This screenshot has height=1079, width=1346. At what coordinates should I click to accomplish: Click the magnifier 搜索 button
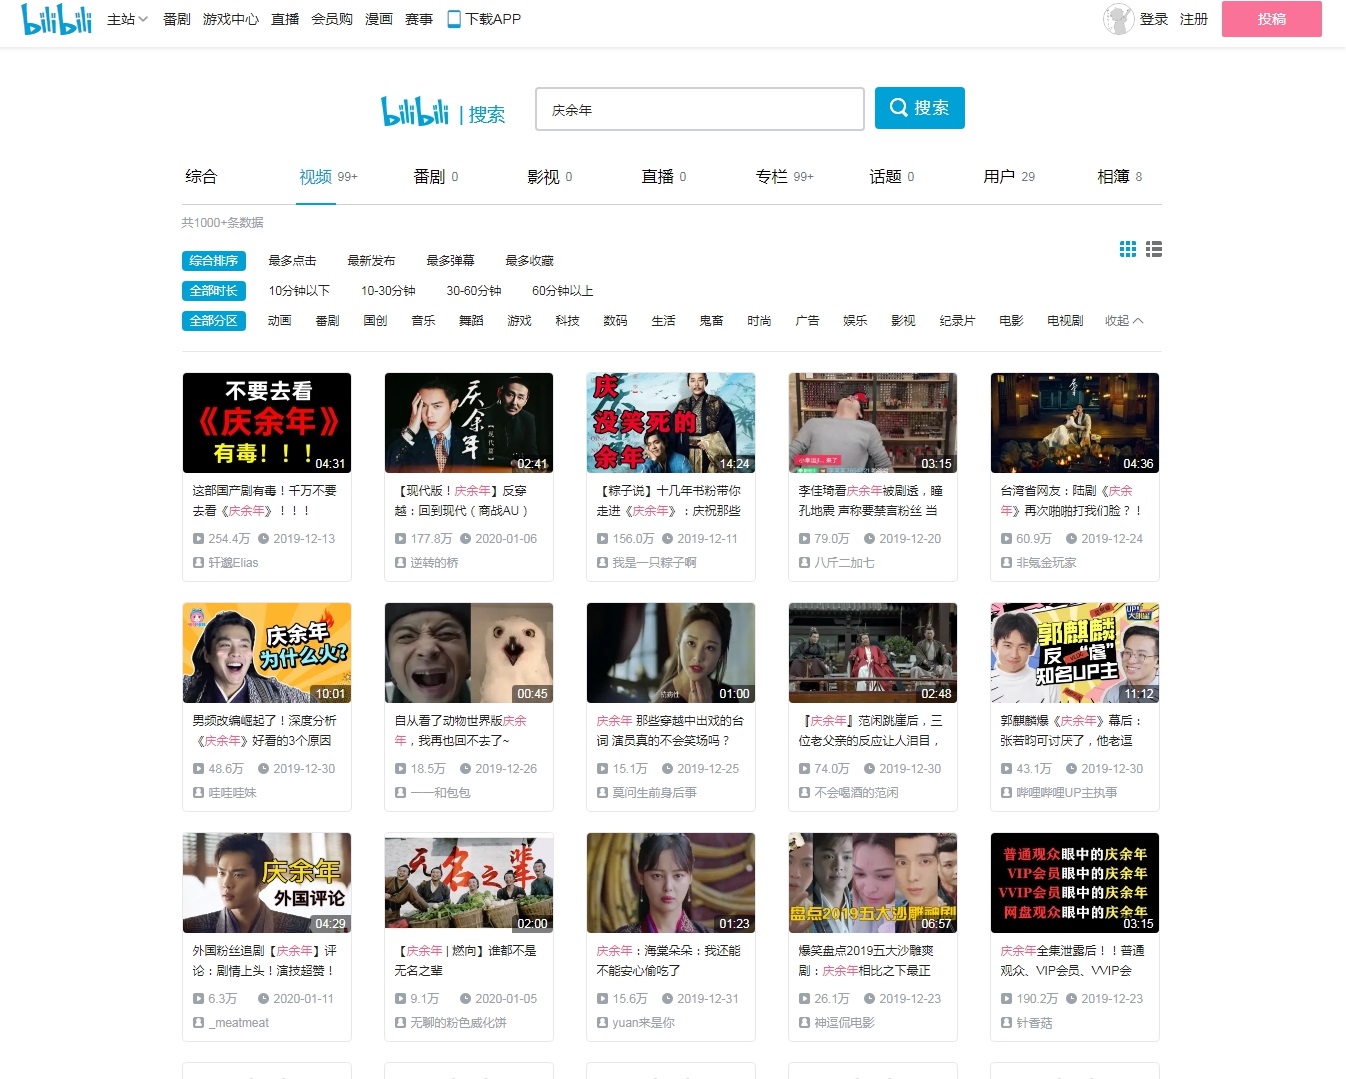(920, 108)
